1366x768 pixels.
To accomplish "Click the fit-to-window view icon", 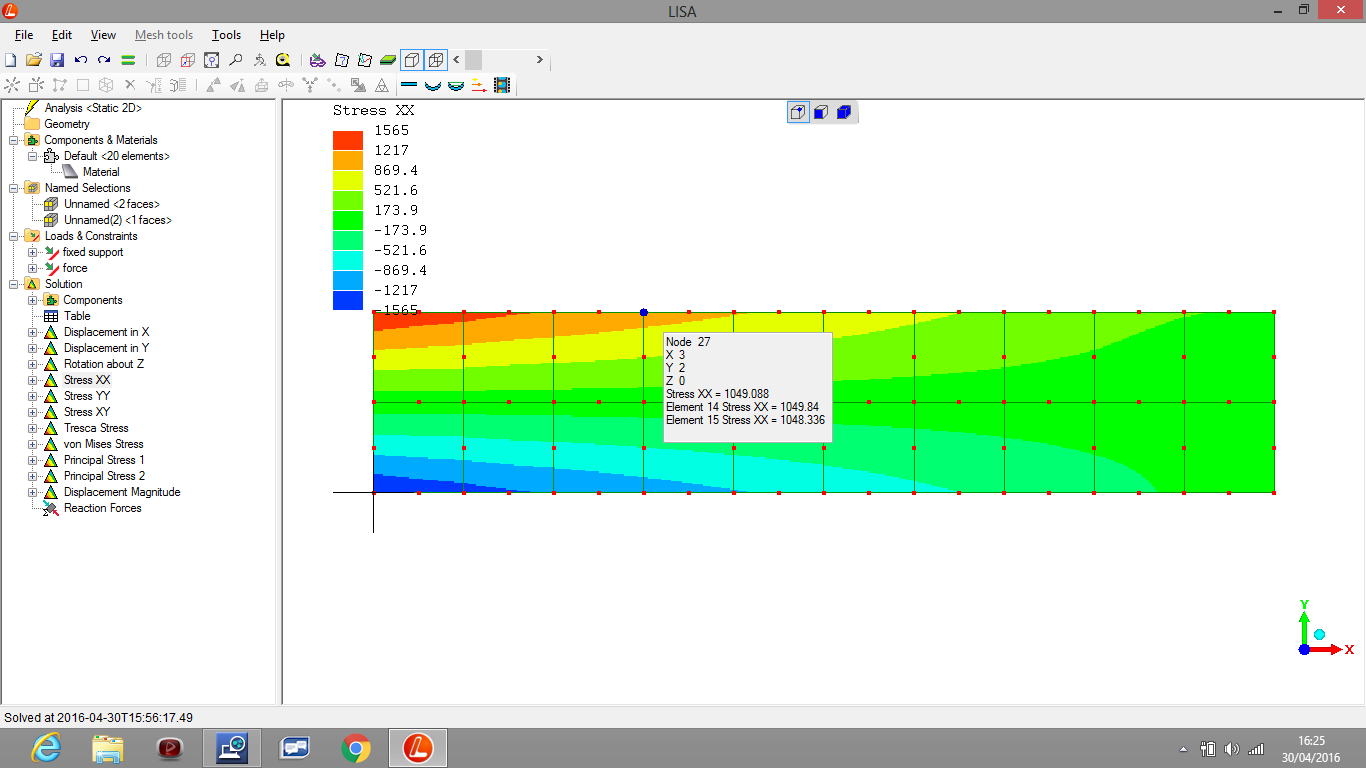I will (x=211, y=60).
